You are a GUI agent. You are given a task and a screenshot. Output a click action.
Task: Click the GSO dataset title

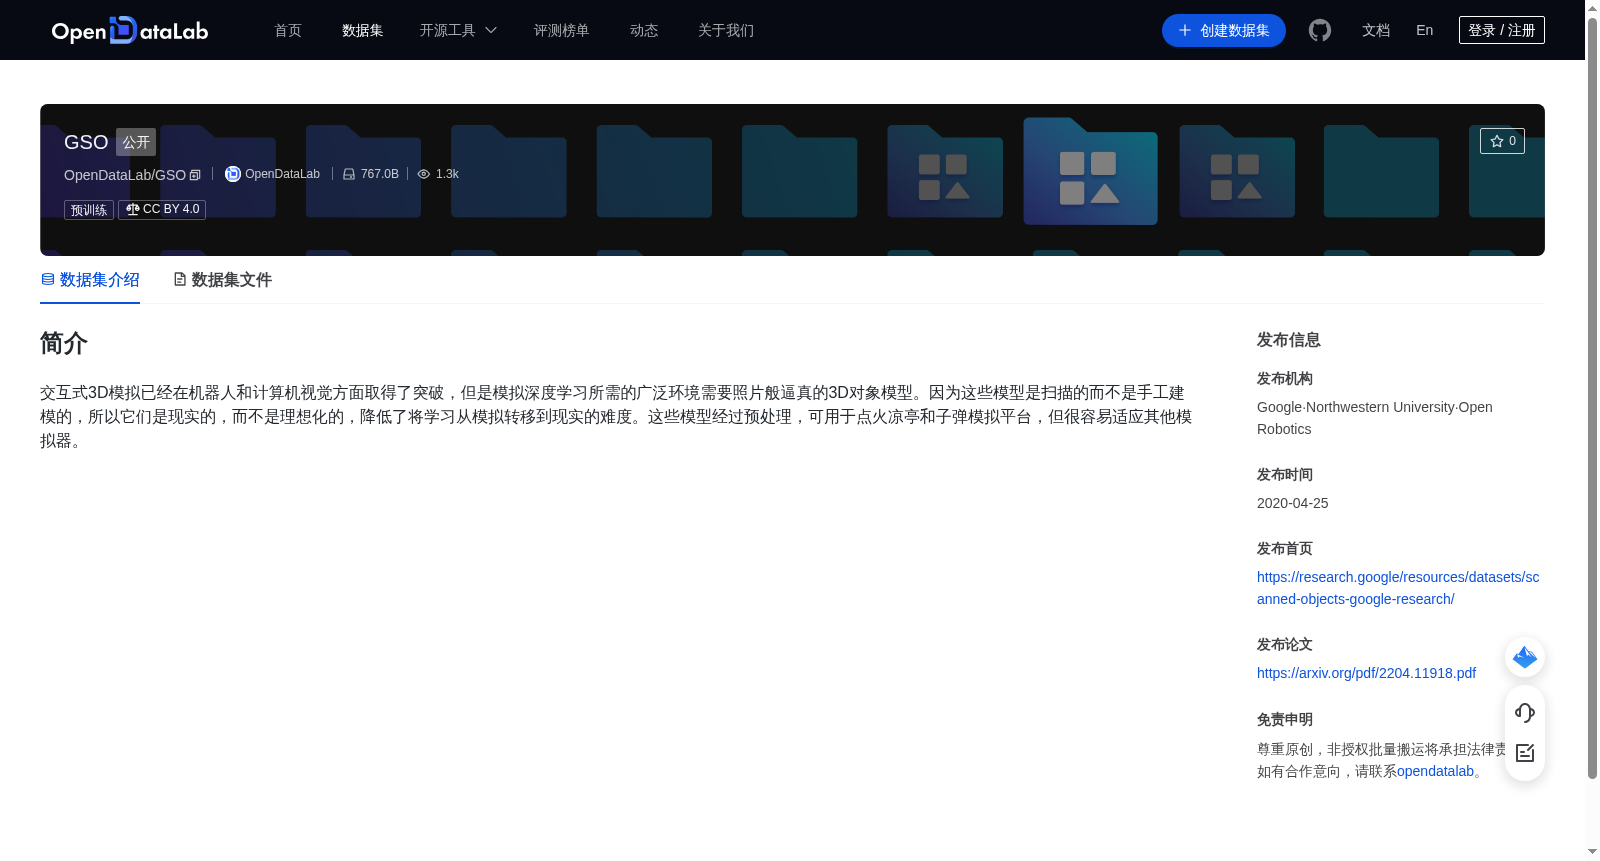86,142
